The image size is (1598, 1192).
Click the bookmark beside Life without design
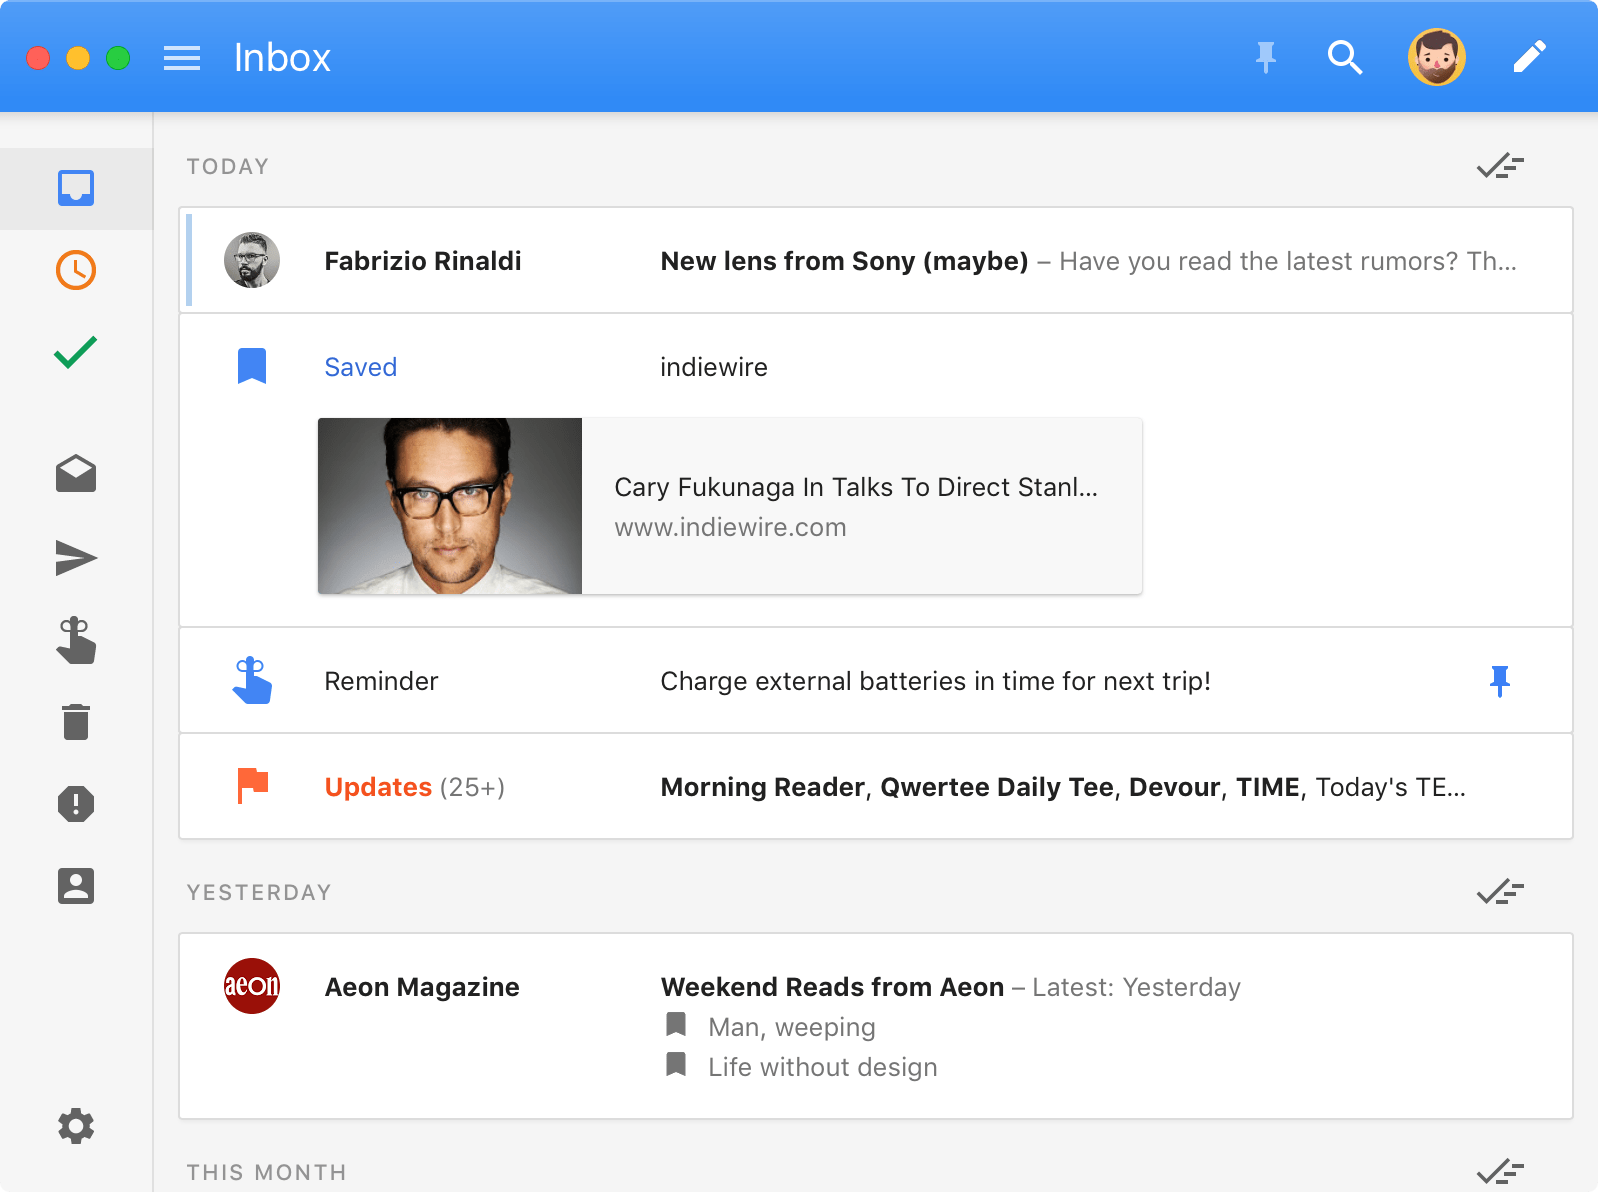tap(676, 1064)
